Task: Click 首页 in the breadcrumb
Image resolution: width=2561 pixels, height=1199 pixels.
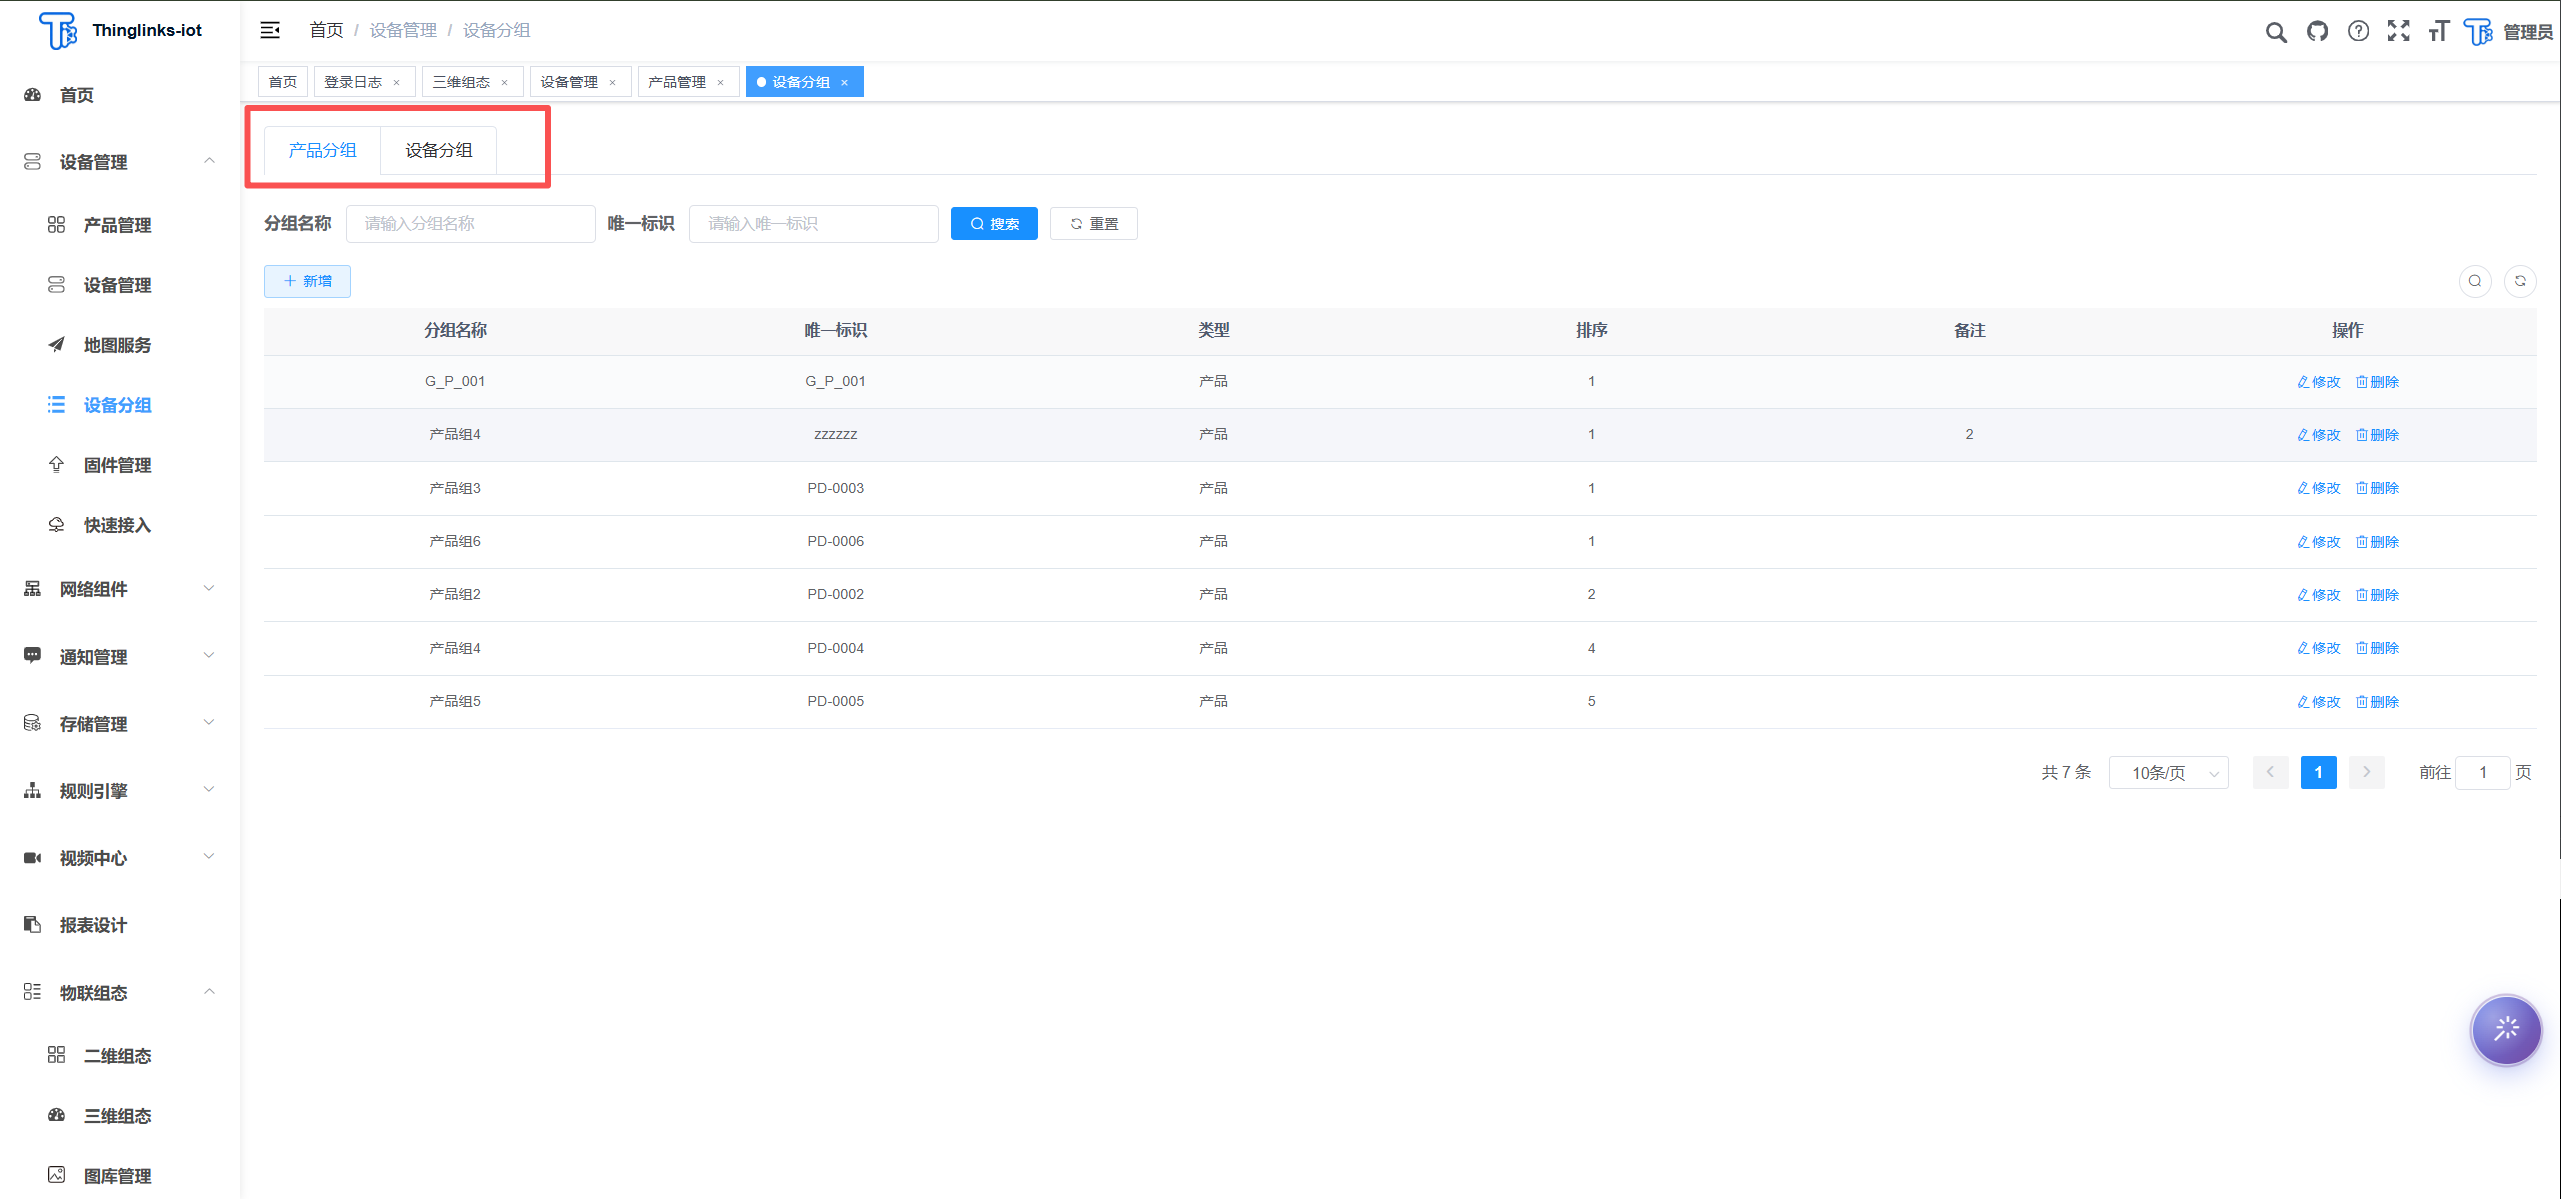Action: [x=326, y=30]
